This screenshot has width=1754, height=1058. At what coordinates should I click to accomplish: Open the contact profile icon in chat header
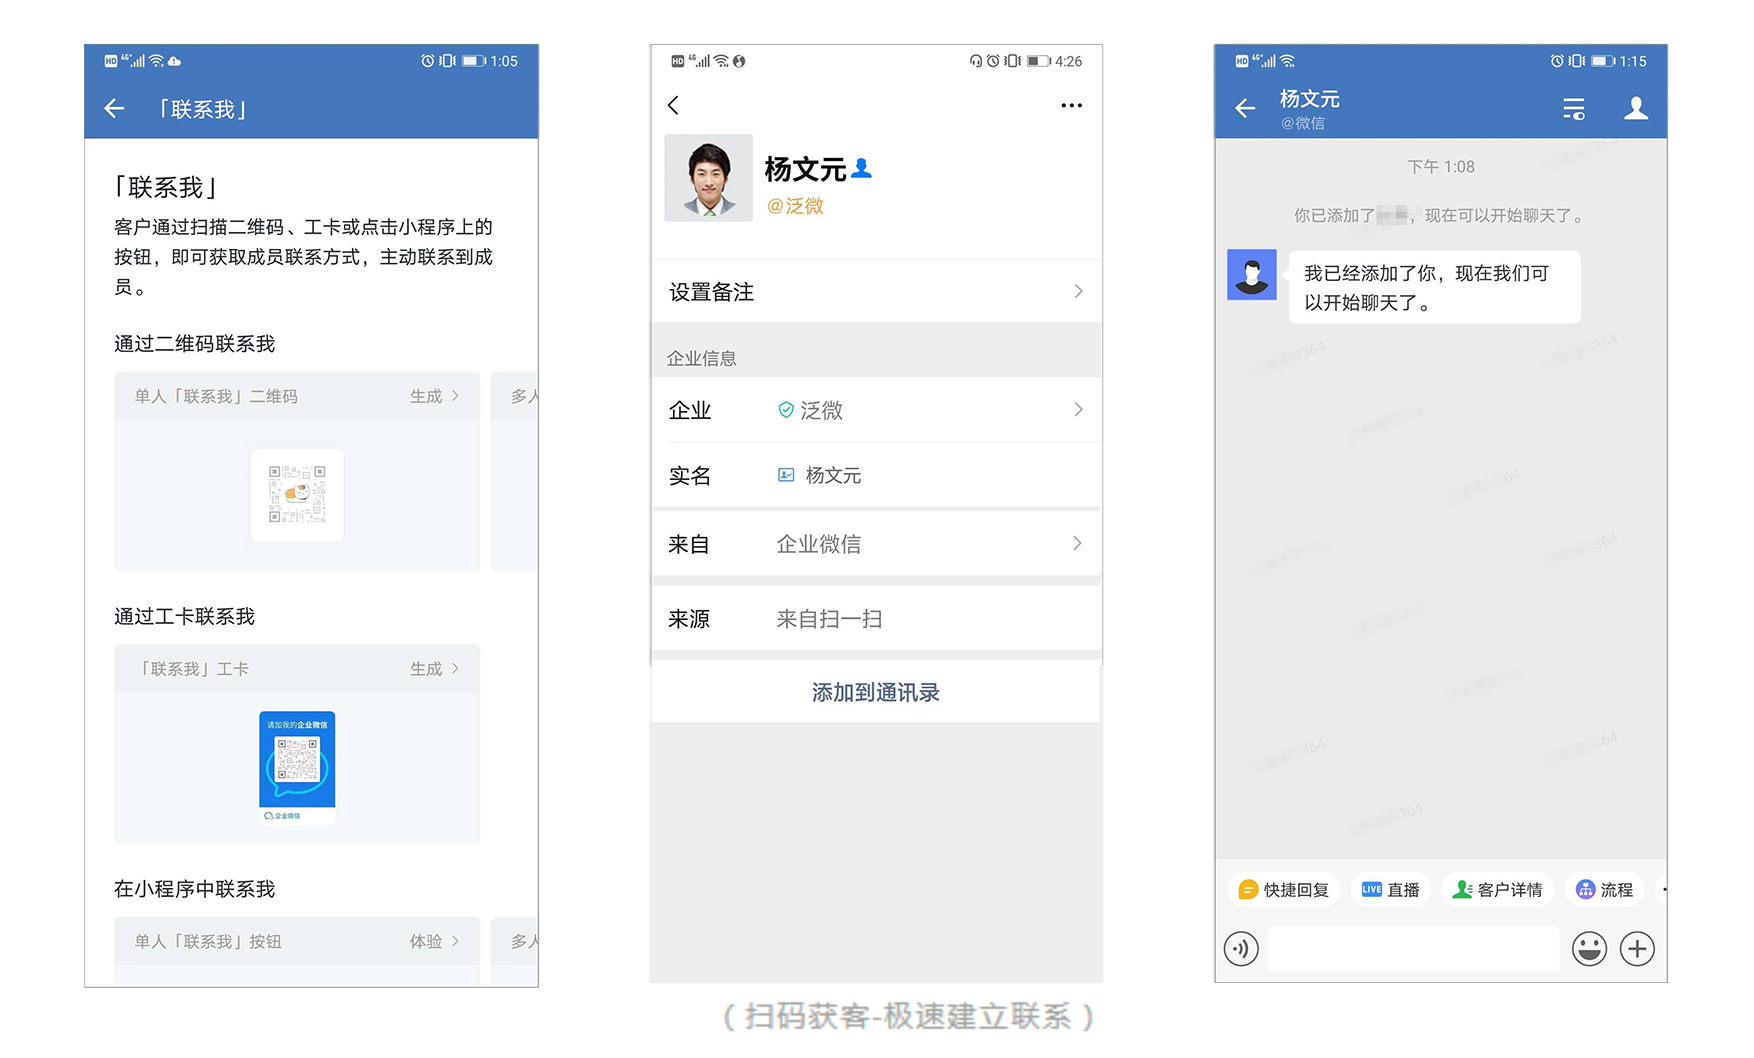[x=1635, y=109]
